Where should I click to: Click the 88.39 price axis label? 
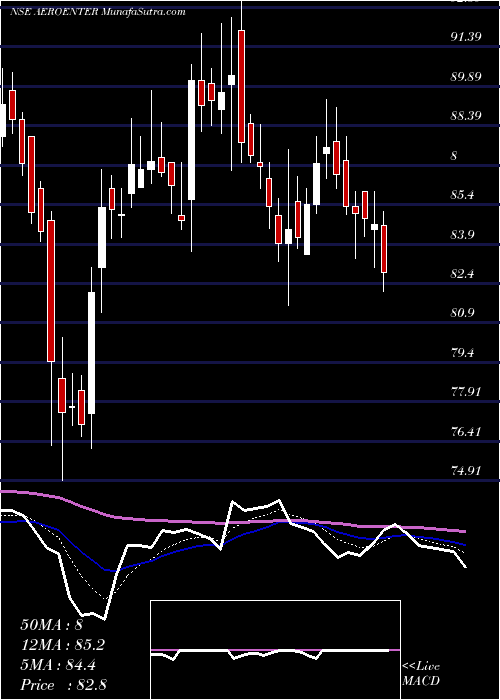click(466, 116)
